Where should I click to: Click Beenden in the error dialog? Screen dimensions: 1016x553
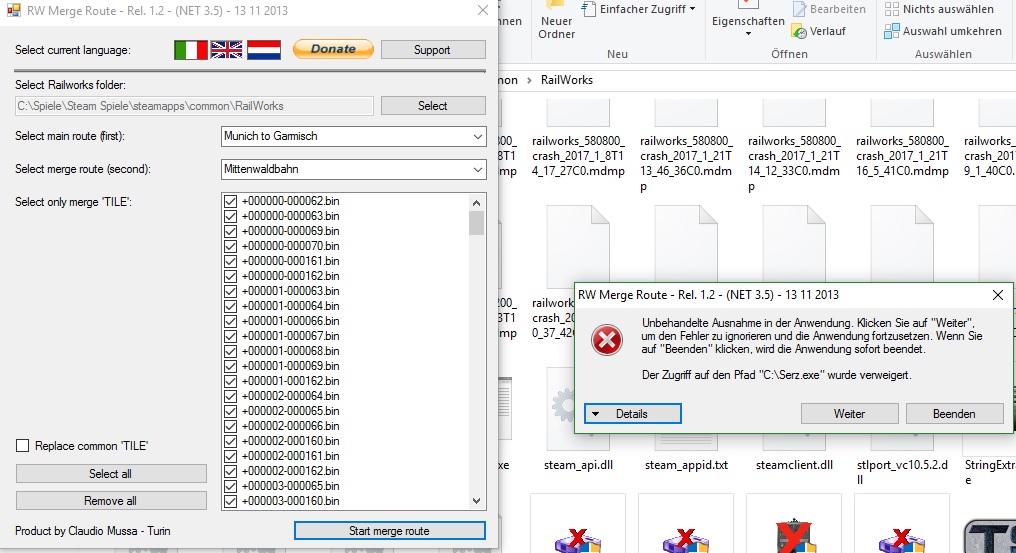[x=954, y=414]
